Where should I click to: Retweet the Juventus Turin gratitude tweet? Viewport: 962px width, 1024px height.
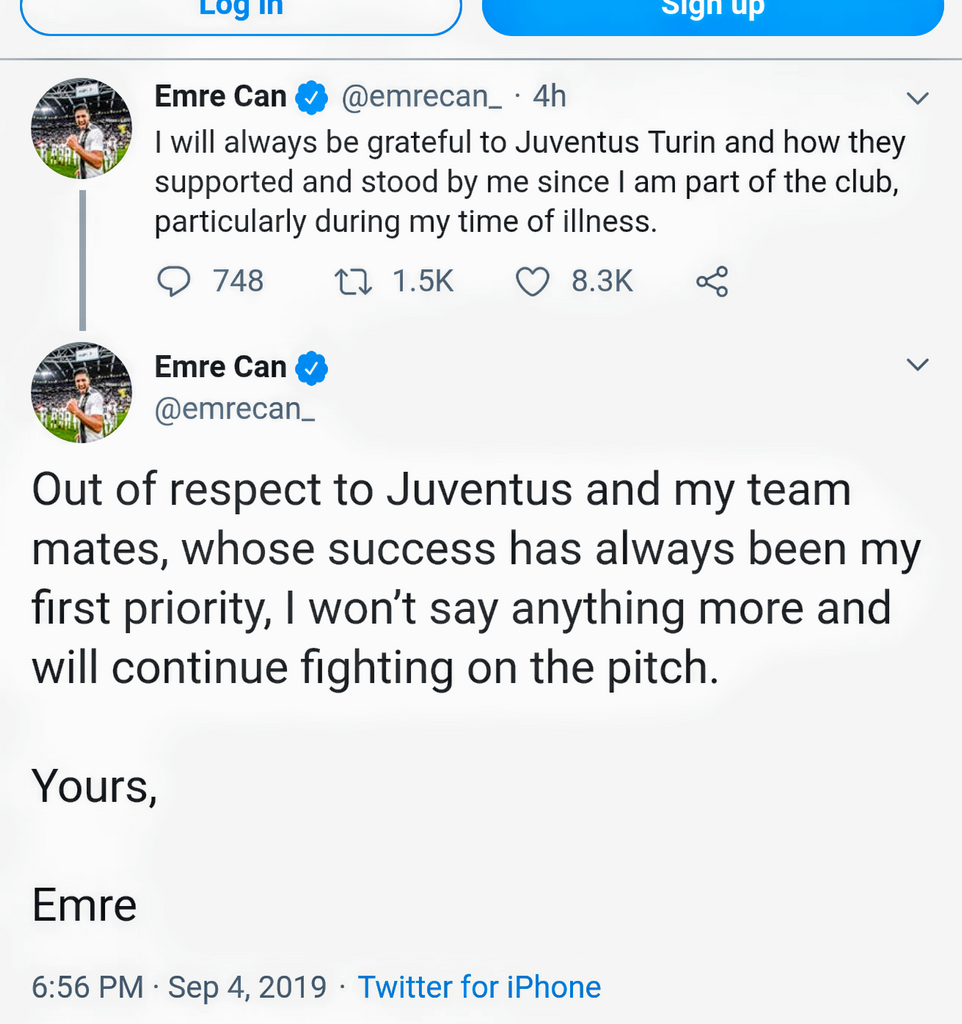tap(353, 282)
